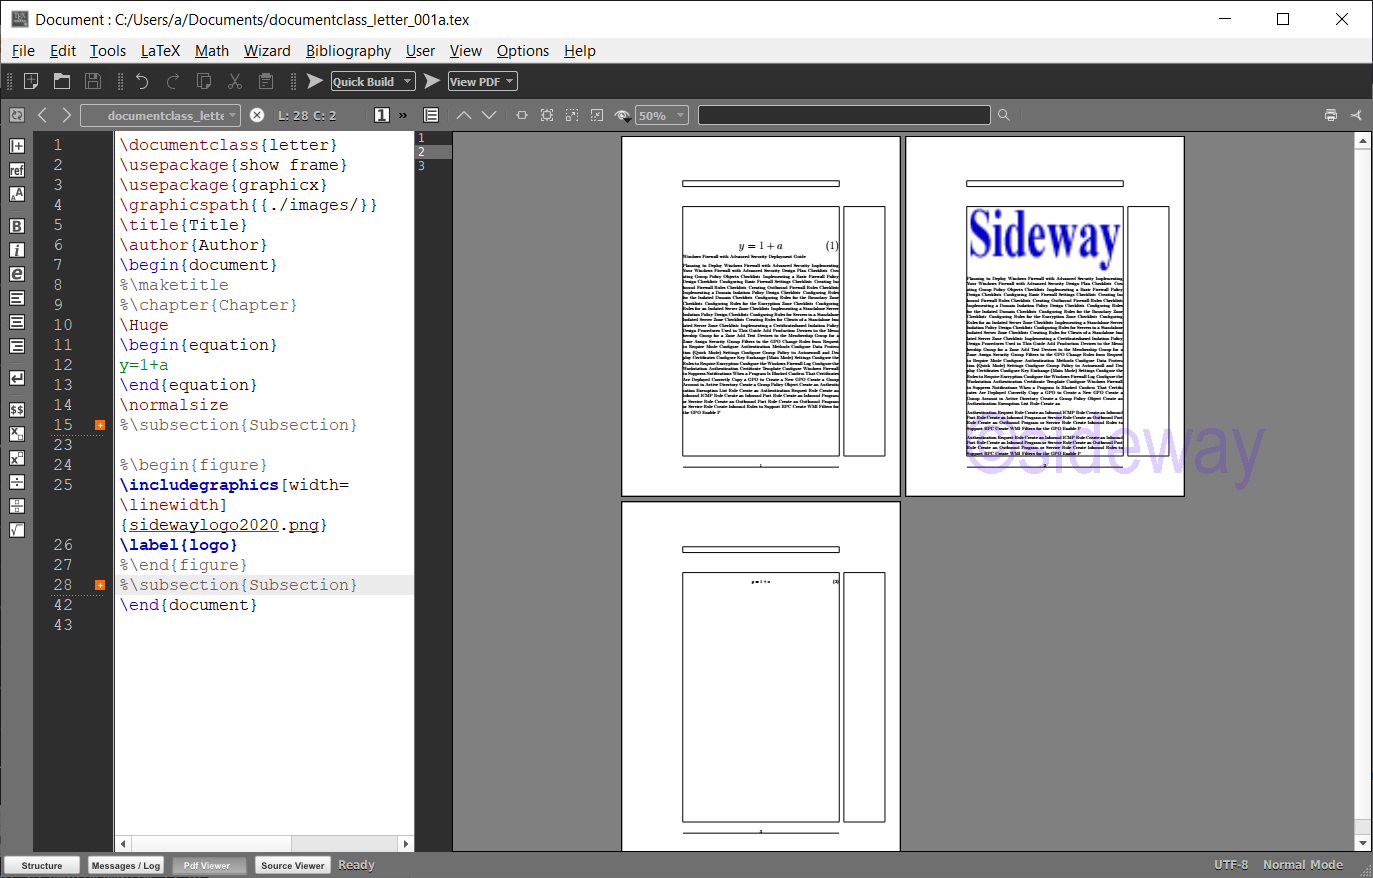Run Quick Build with arrow icon
The image size is (1373, 878).
[314, 81]
